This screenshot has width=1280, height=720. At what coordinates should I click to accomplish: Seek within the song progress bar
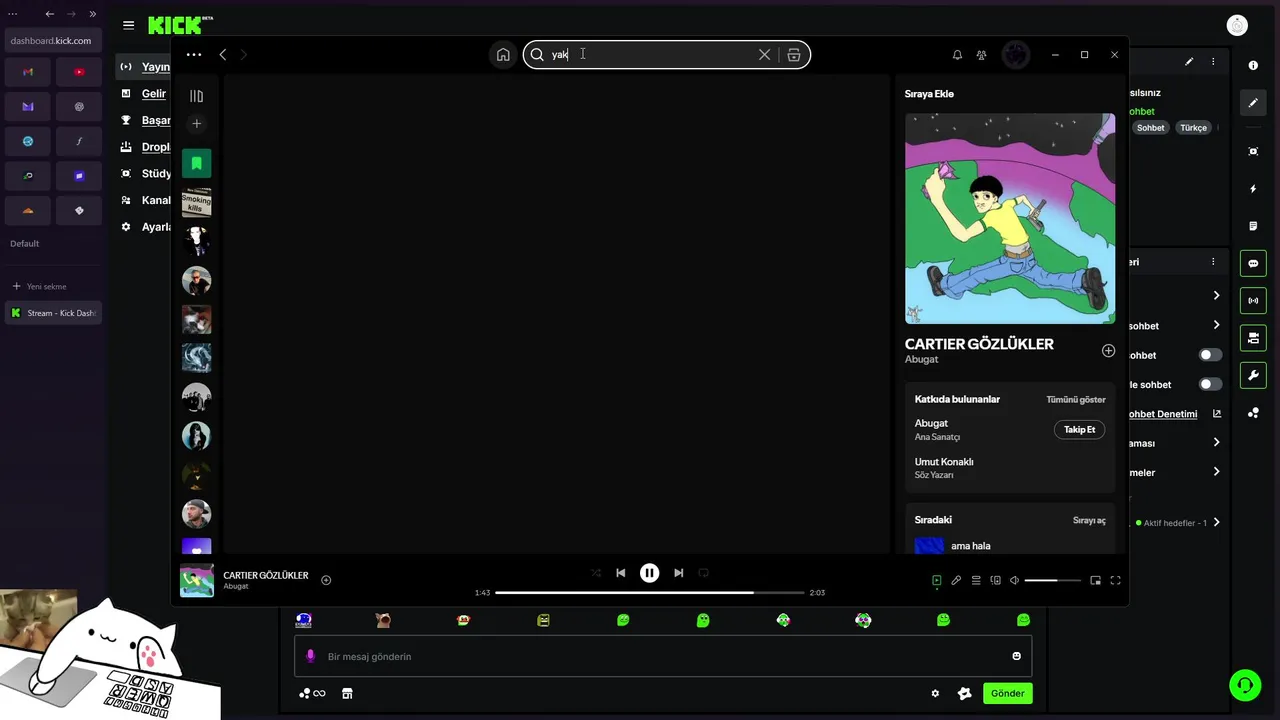(x=649, y=593)
